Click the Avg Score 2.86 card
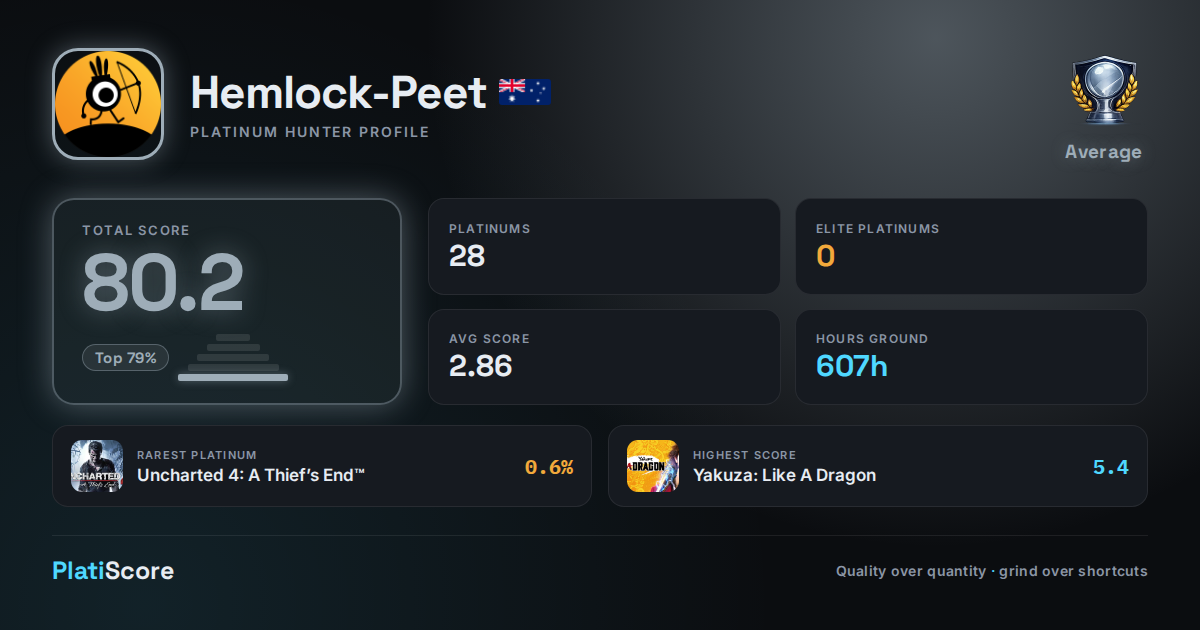The image size is (1200, 630). point(604,357)
